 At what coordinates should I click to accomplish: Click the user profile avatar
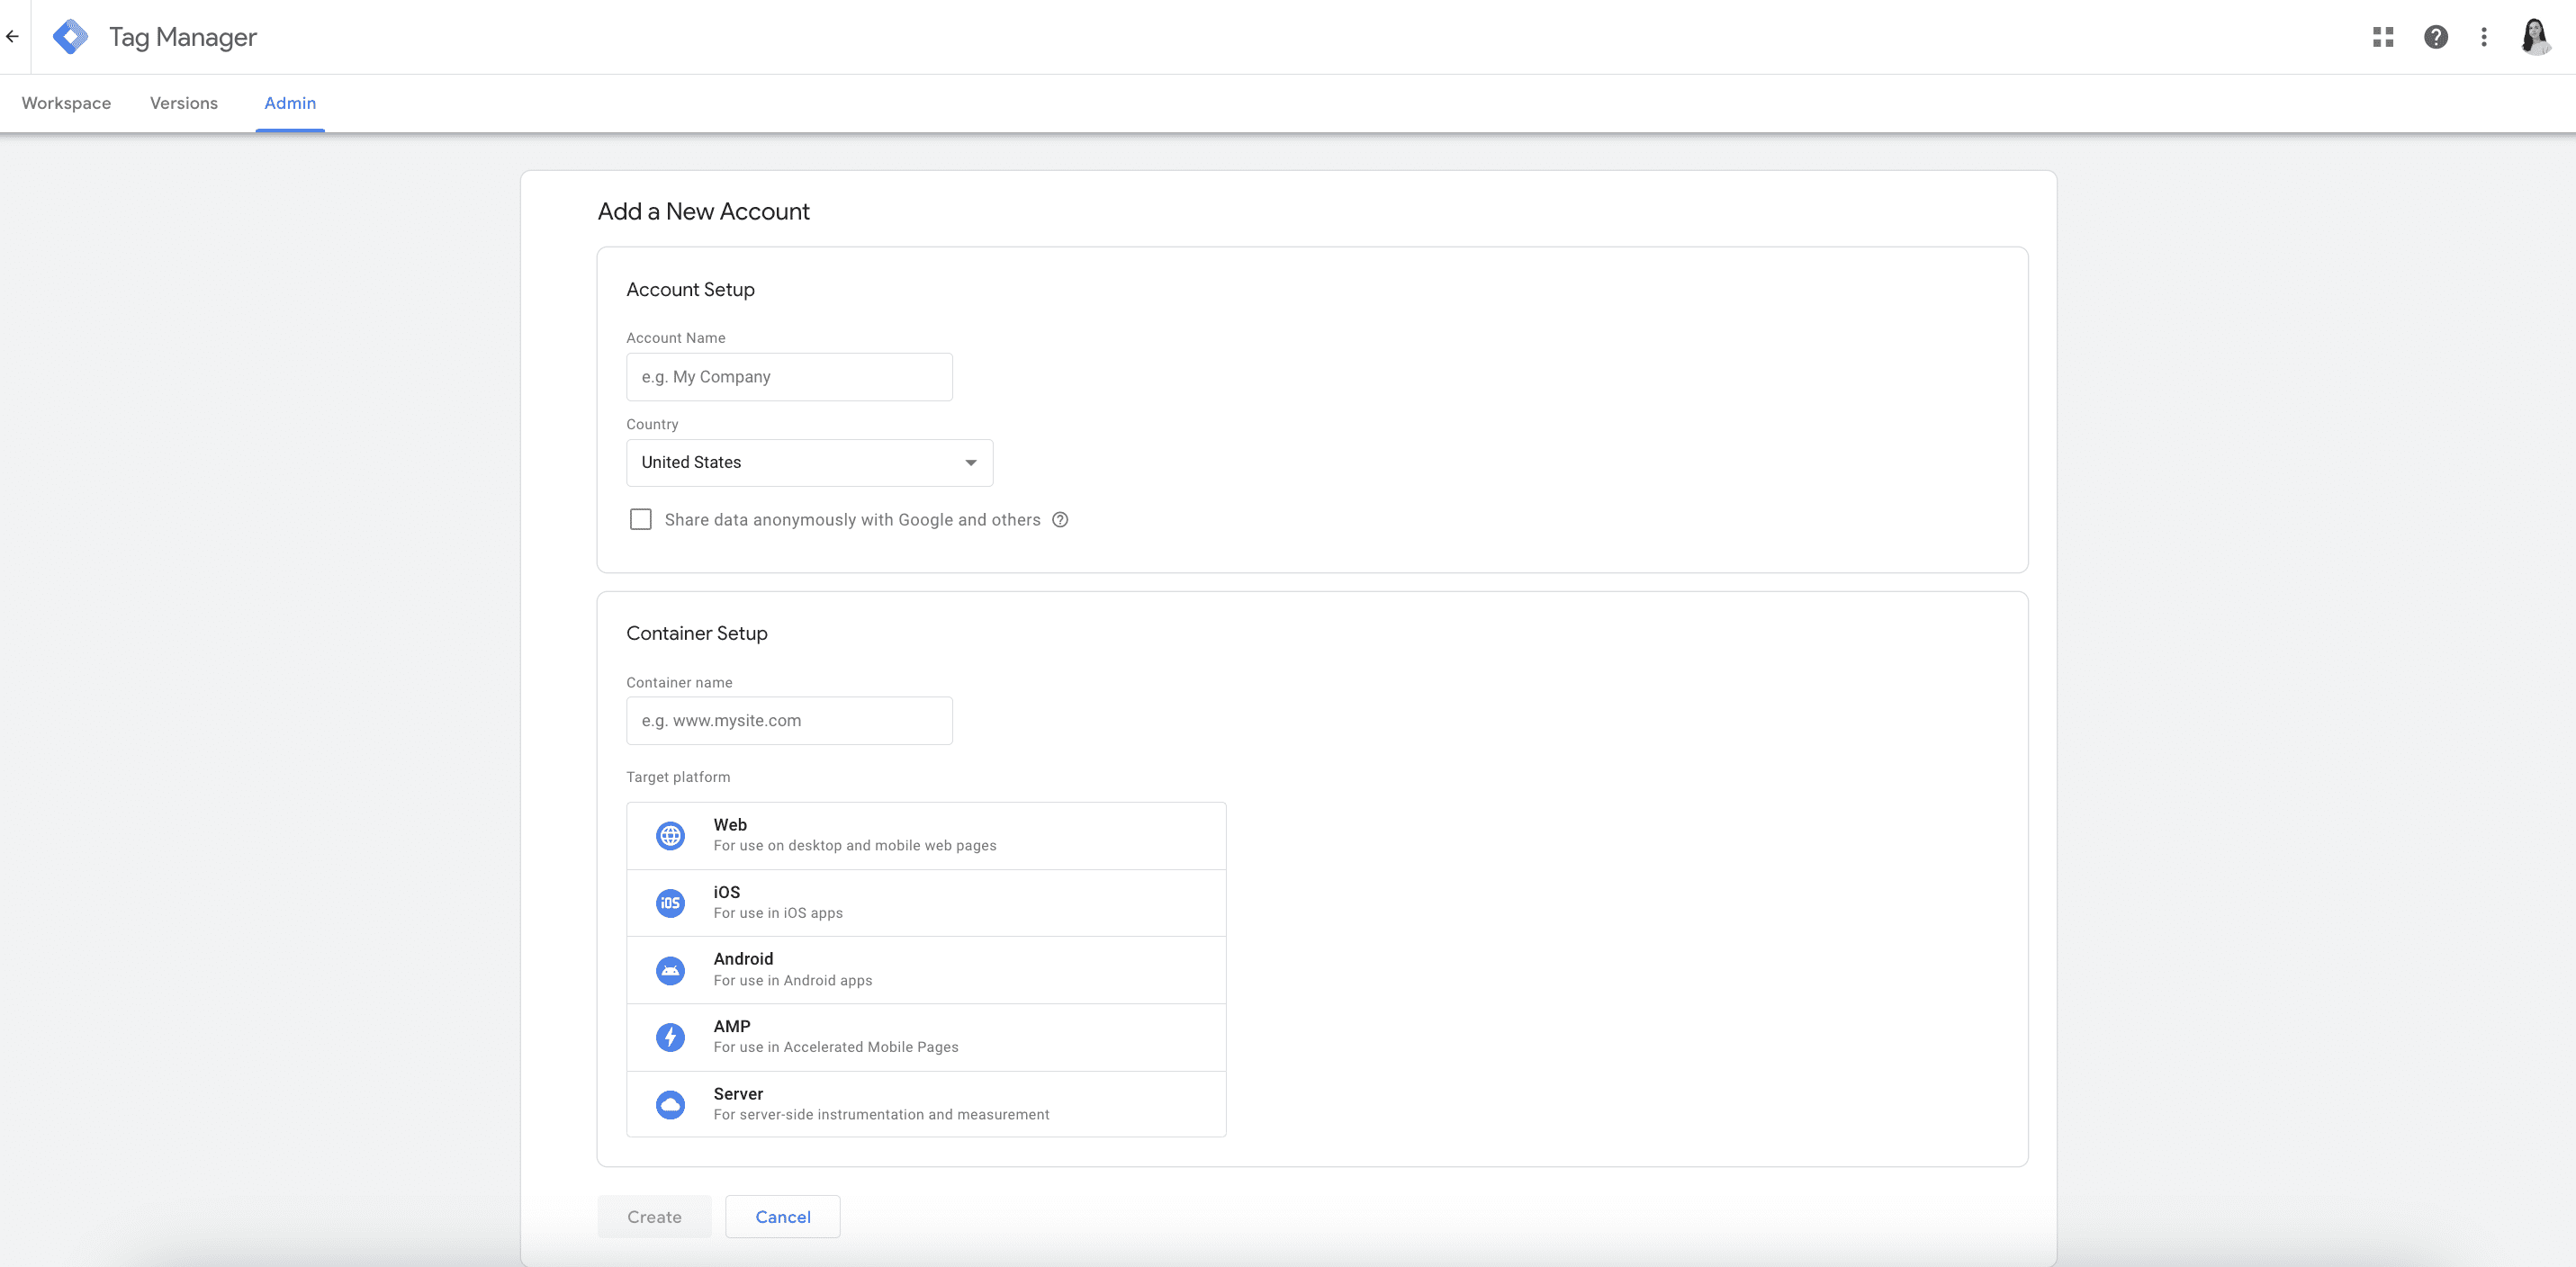[x=2535, y=37]
